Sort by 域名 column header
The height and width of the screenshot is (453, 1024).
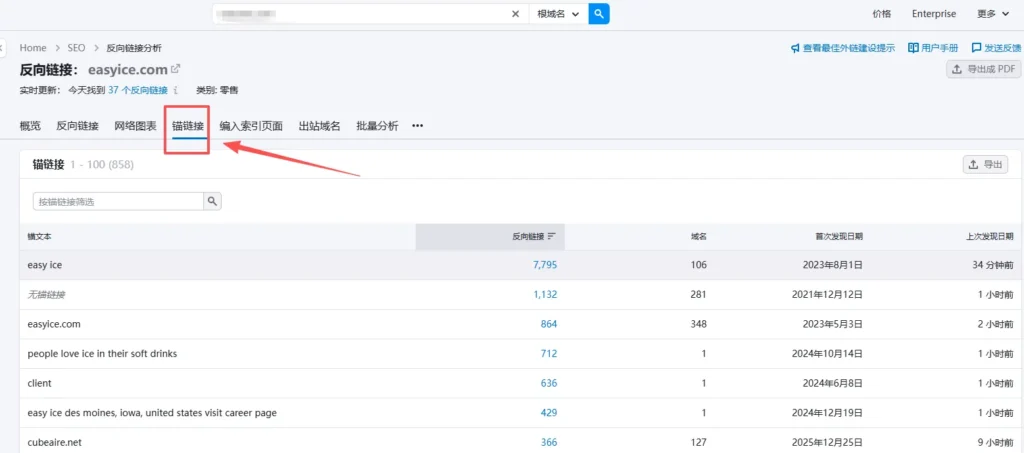[x=699, y=236]
